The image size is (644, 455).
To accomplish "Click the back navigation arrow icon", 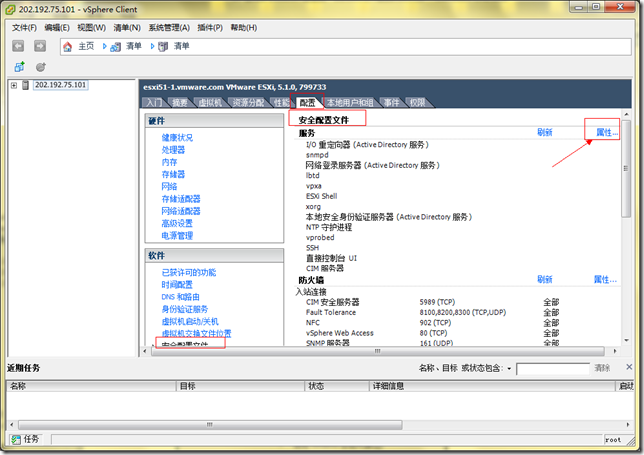I will (18, 46).
